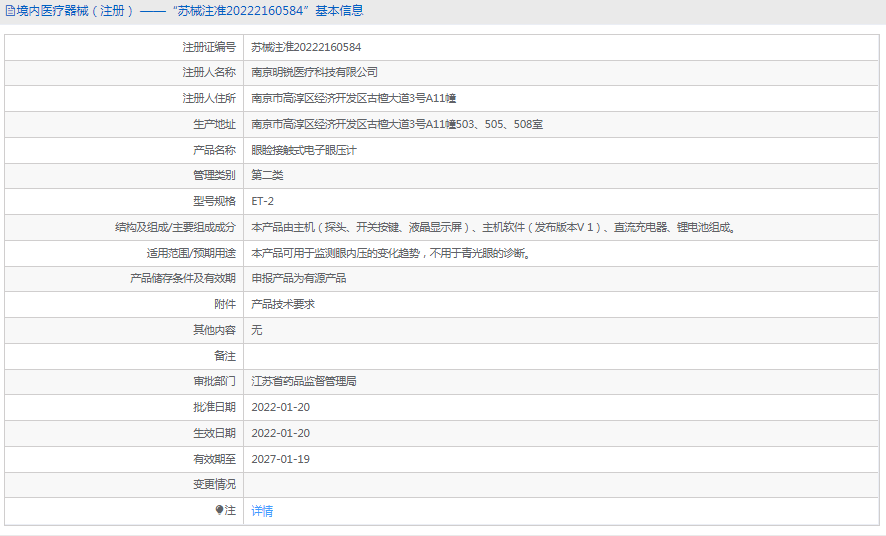Click the 产品储存条件及有效期 label

pos(183,278)
